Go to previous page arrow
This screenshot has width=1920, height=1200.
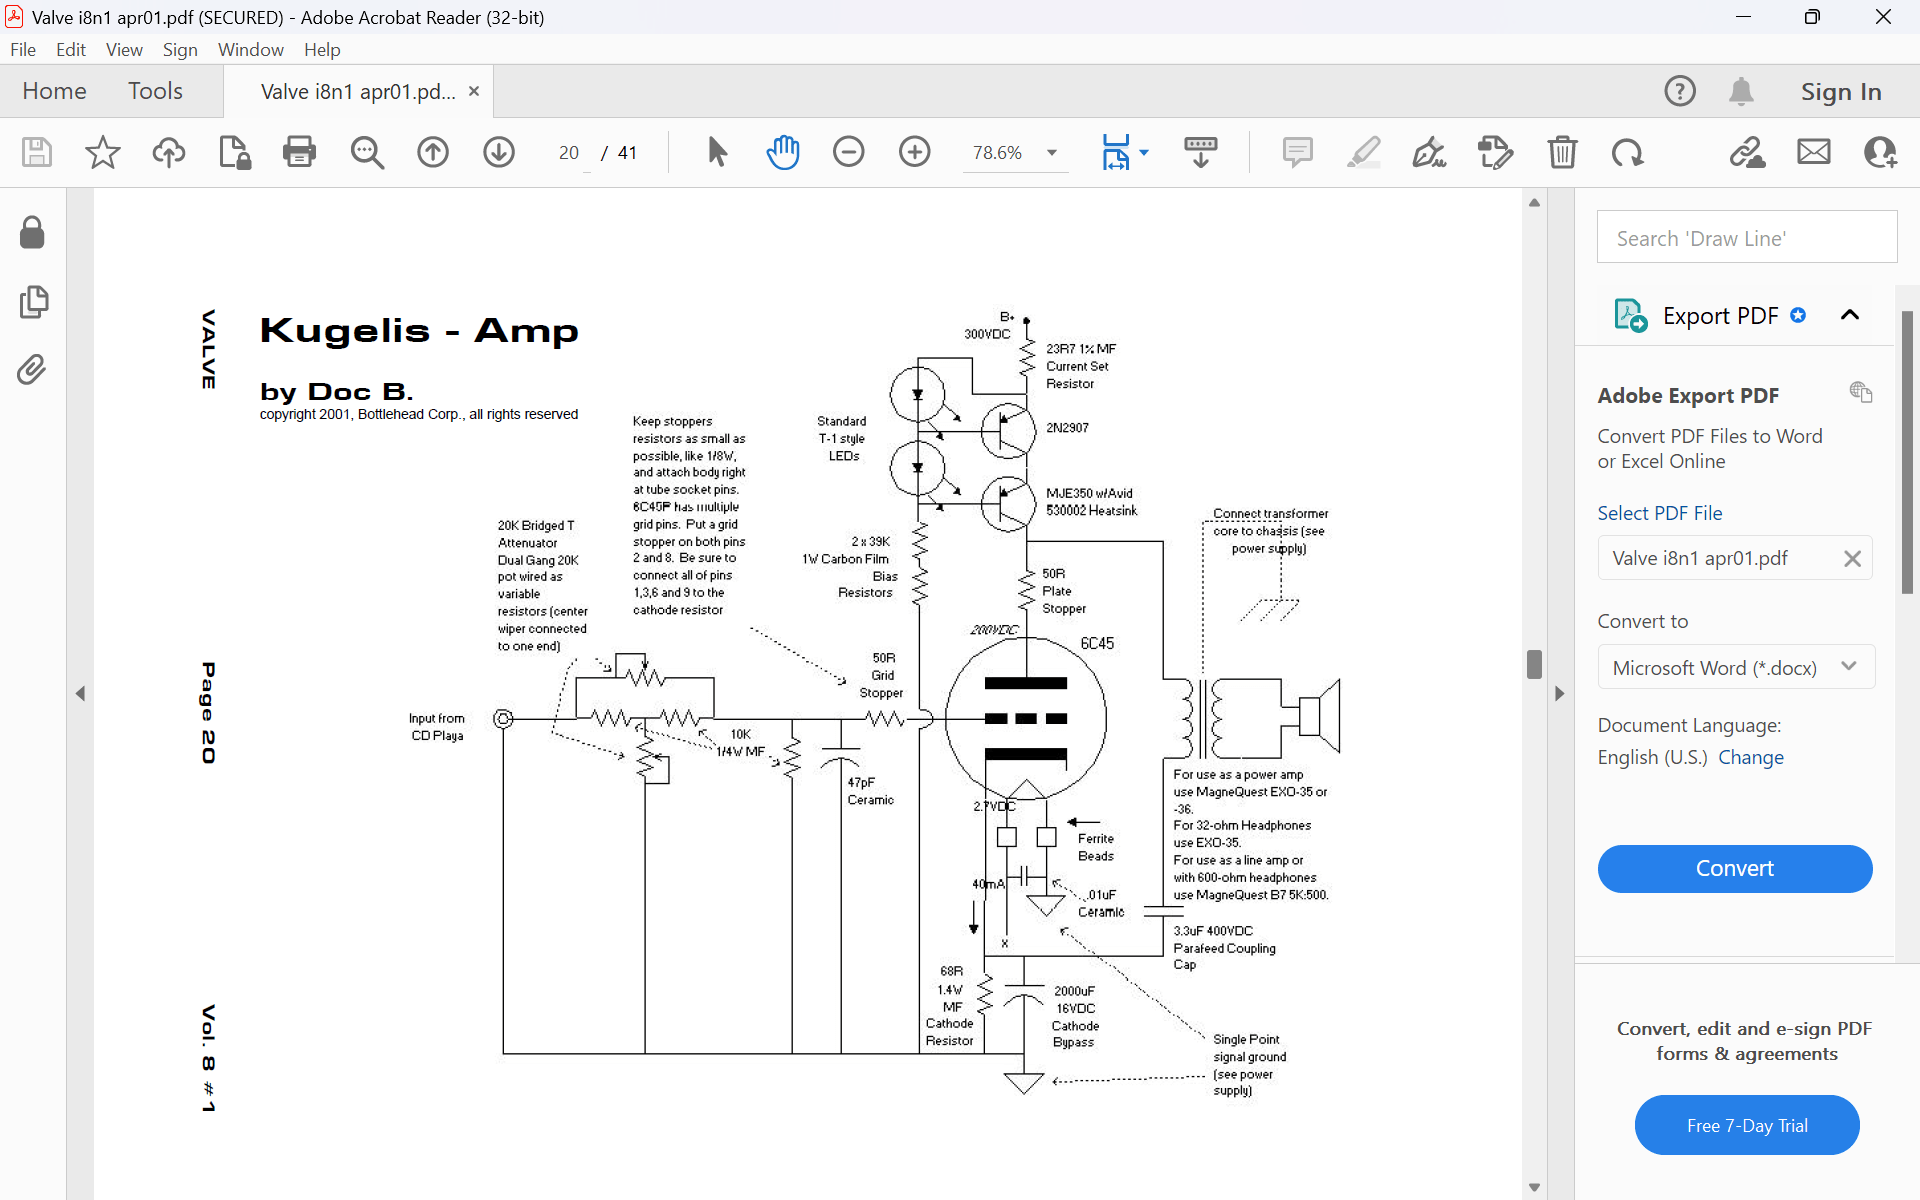(x=433, y=152)
